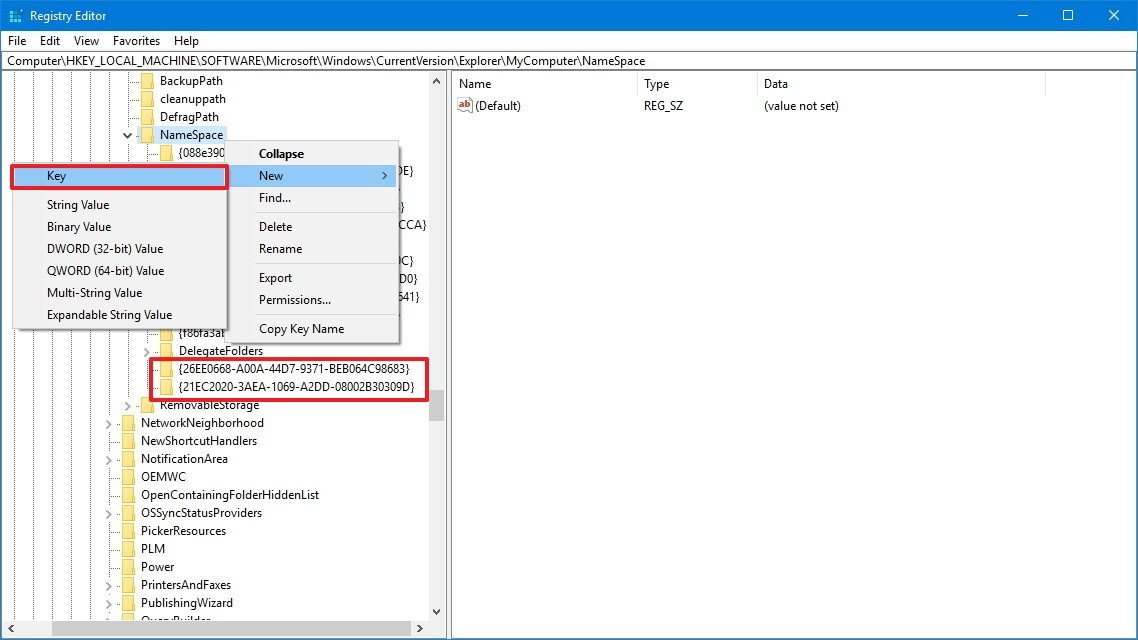This screenshot has width=1138, height=640.
Task: Click tree scrollbar up arrow
Action: pos(436,81)
